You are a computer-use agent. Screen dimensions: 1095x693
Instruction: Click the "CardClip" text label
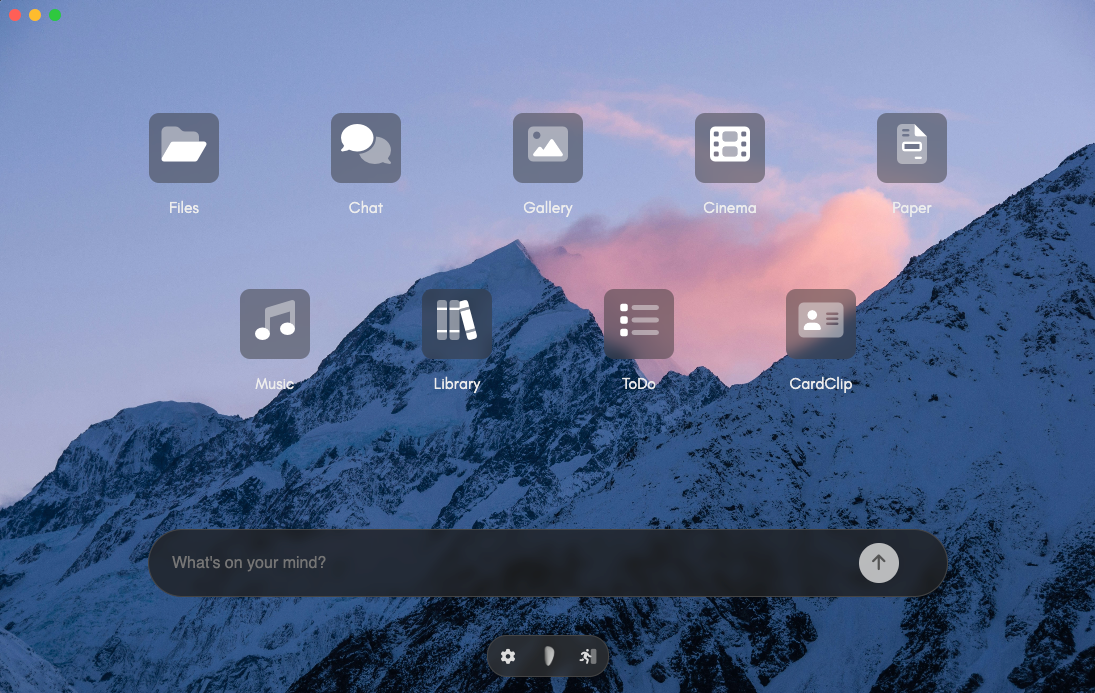[821, 384]
